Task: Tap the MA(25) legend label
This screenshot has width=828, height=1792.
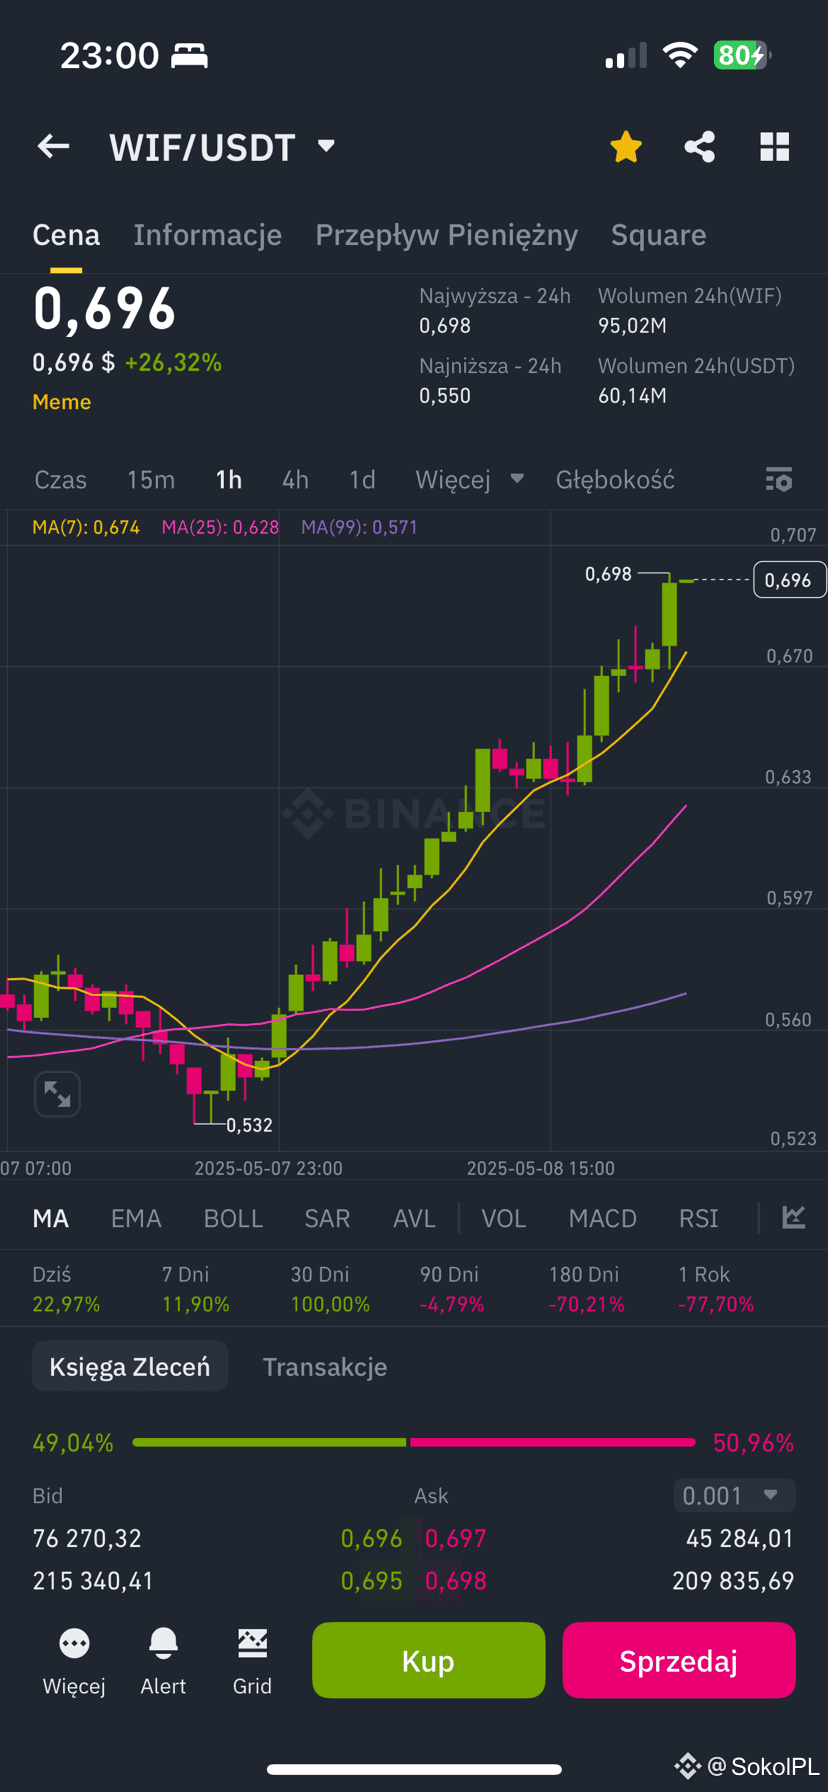Action: (220, 527)
